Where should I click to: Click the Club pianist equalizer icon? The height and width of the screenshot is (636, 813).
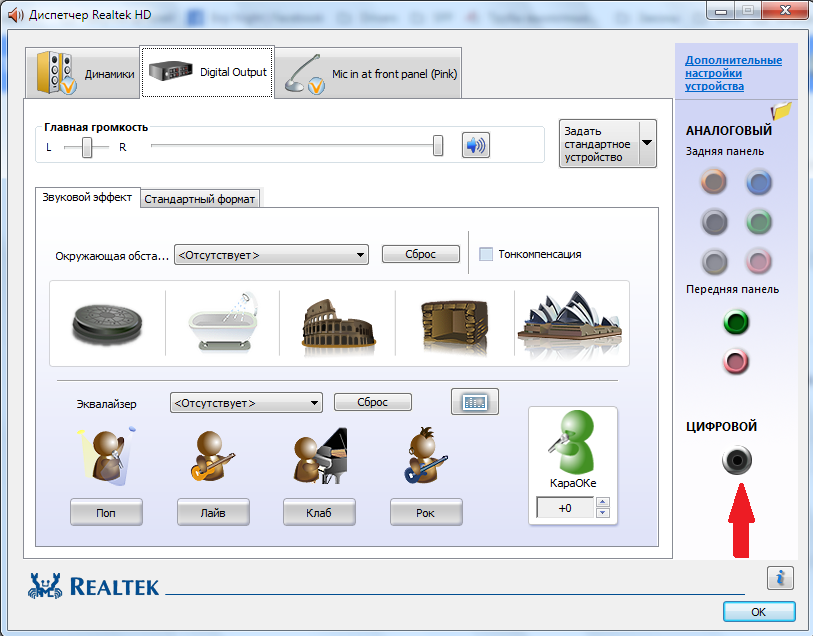(x=319, y=456)
